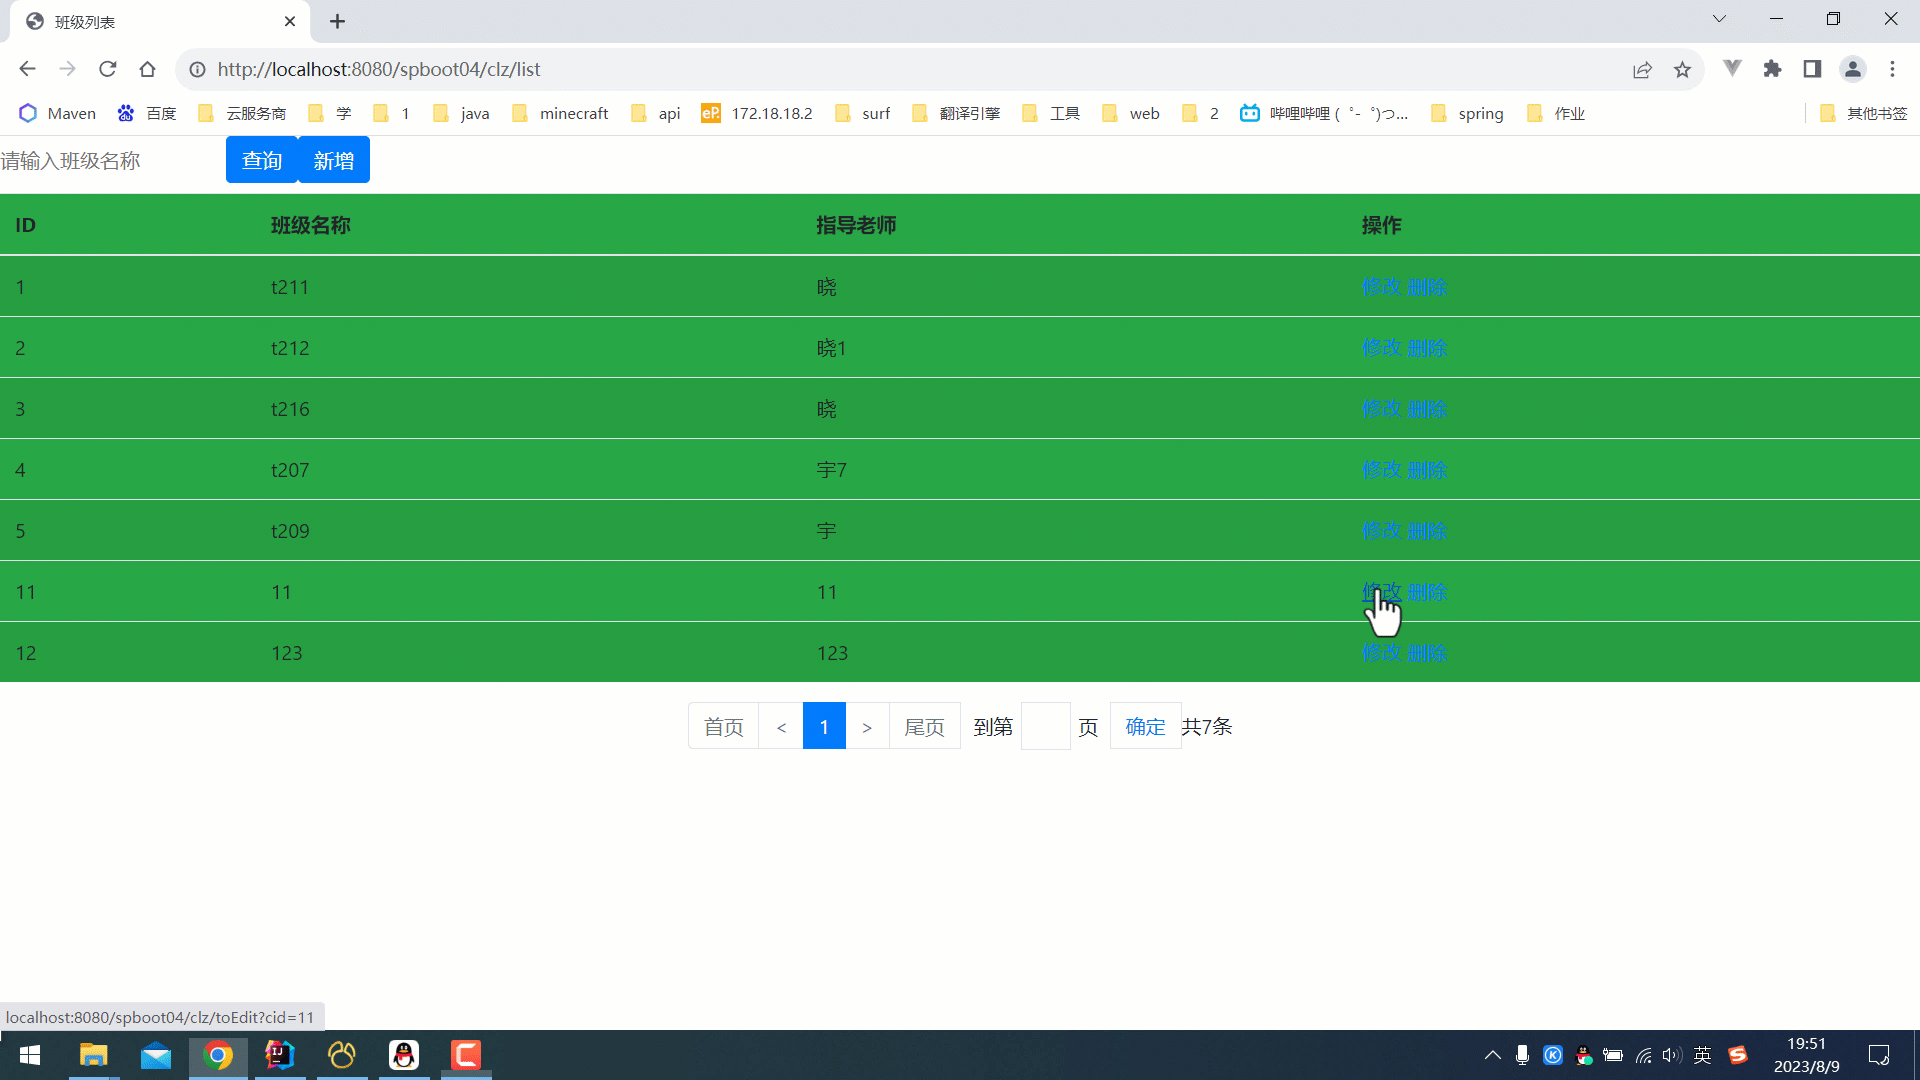
Task: Click 确定 to confirm page jump
Action: coord(1145,726)
